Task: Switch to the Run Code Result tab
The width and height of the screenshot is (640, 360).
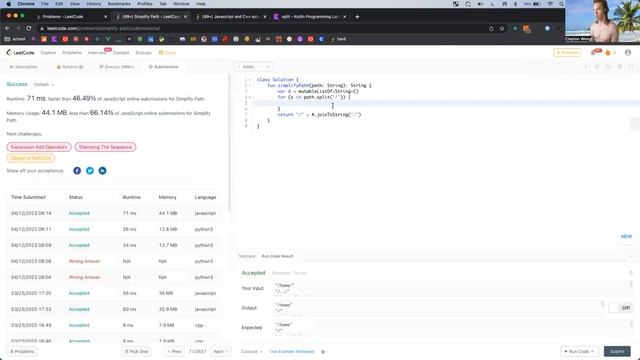Action: (x=277, y=256)
